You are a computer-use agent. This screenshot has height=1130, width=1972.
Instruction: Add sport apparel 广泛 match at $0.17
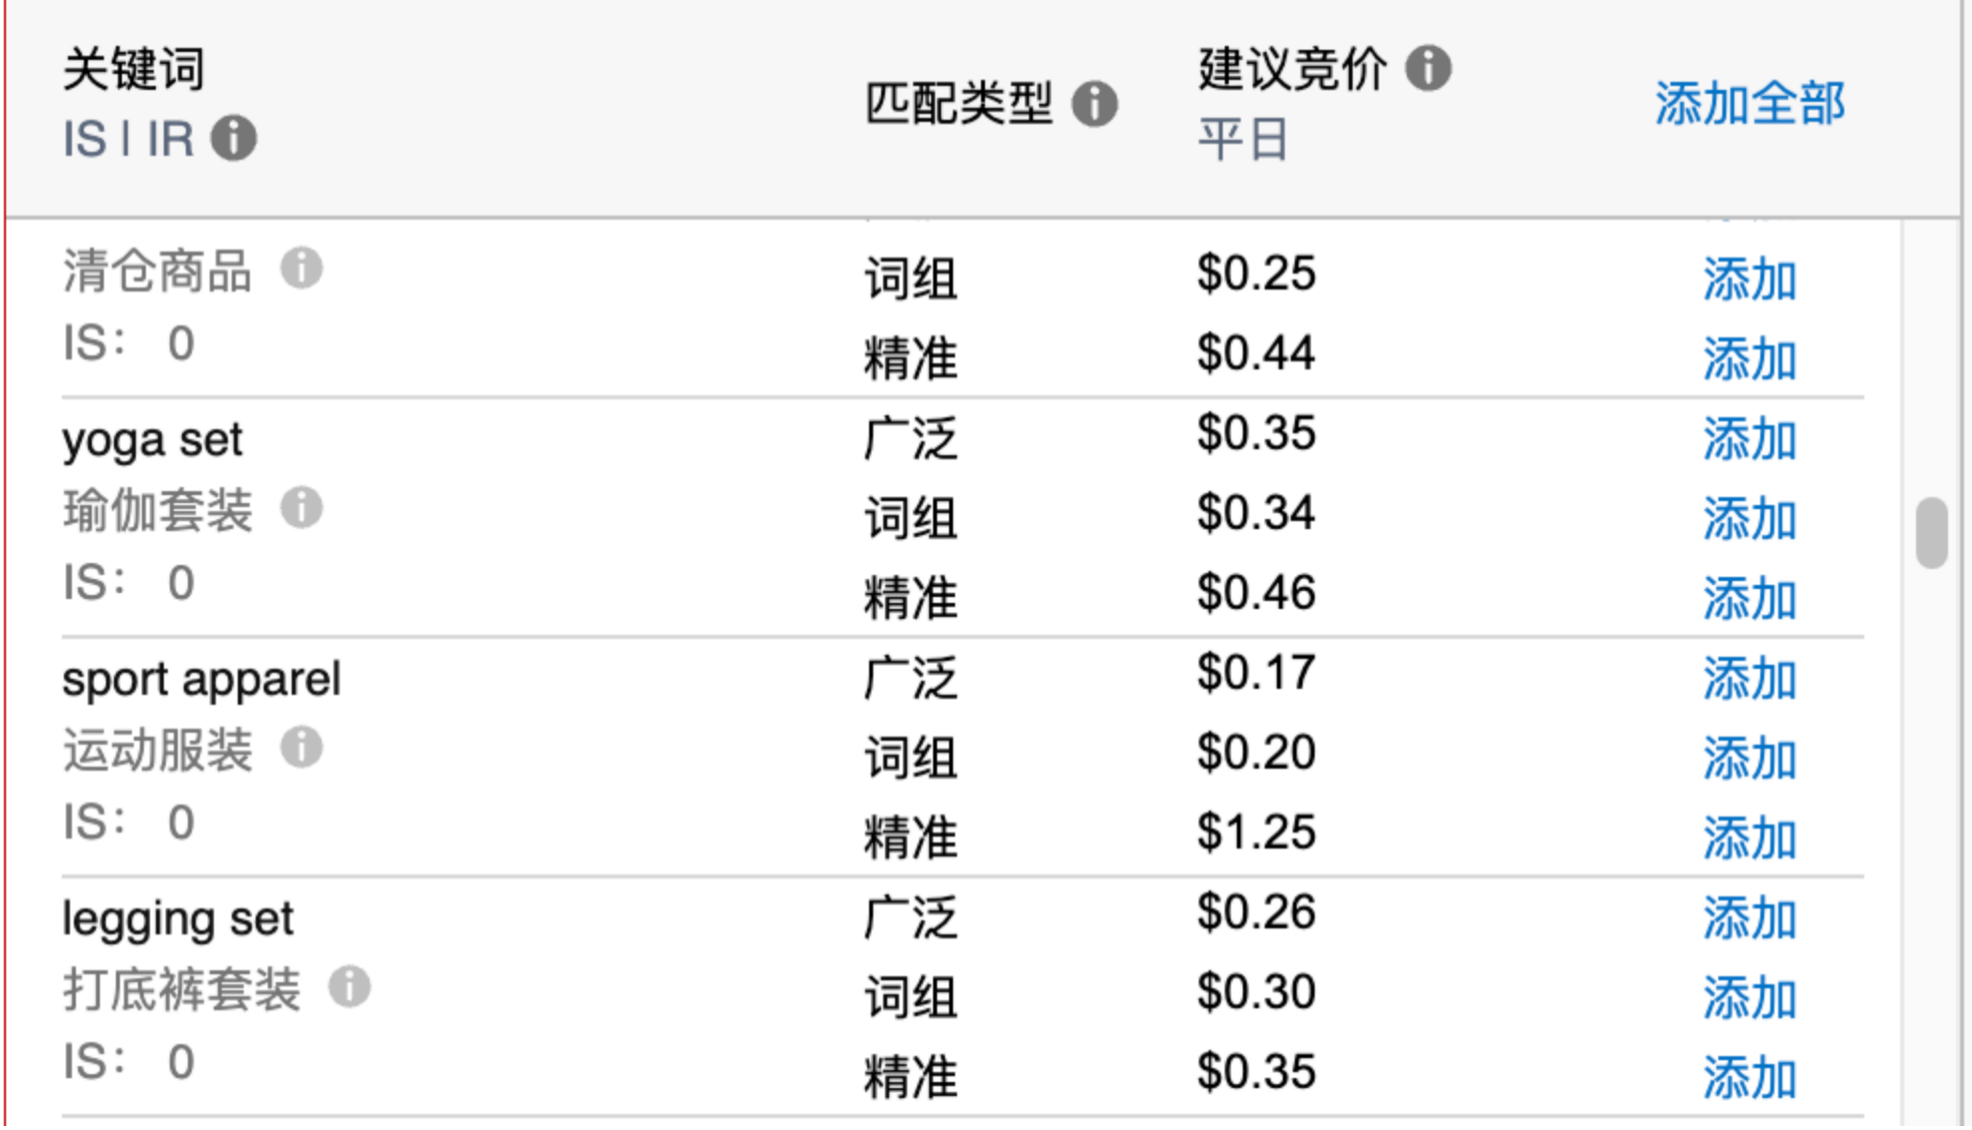tap(1750, 680)
